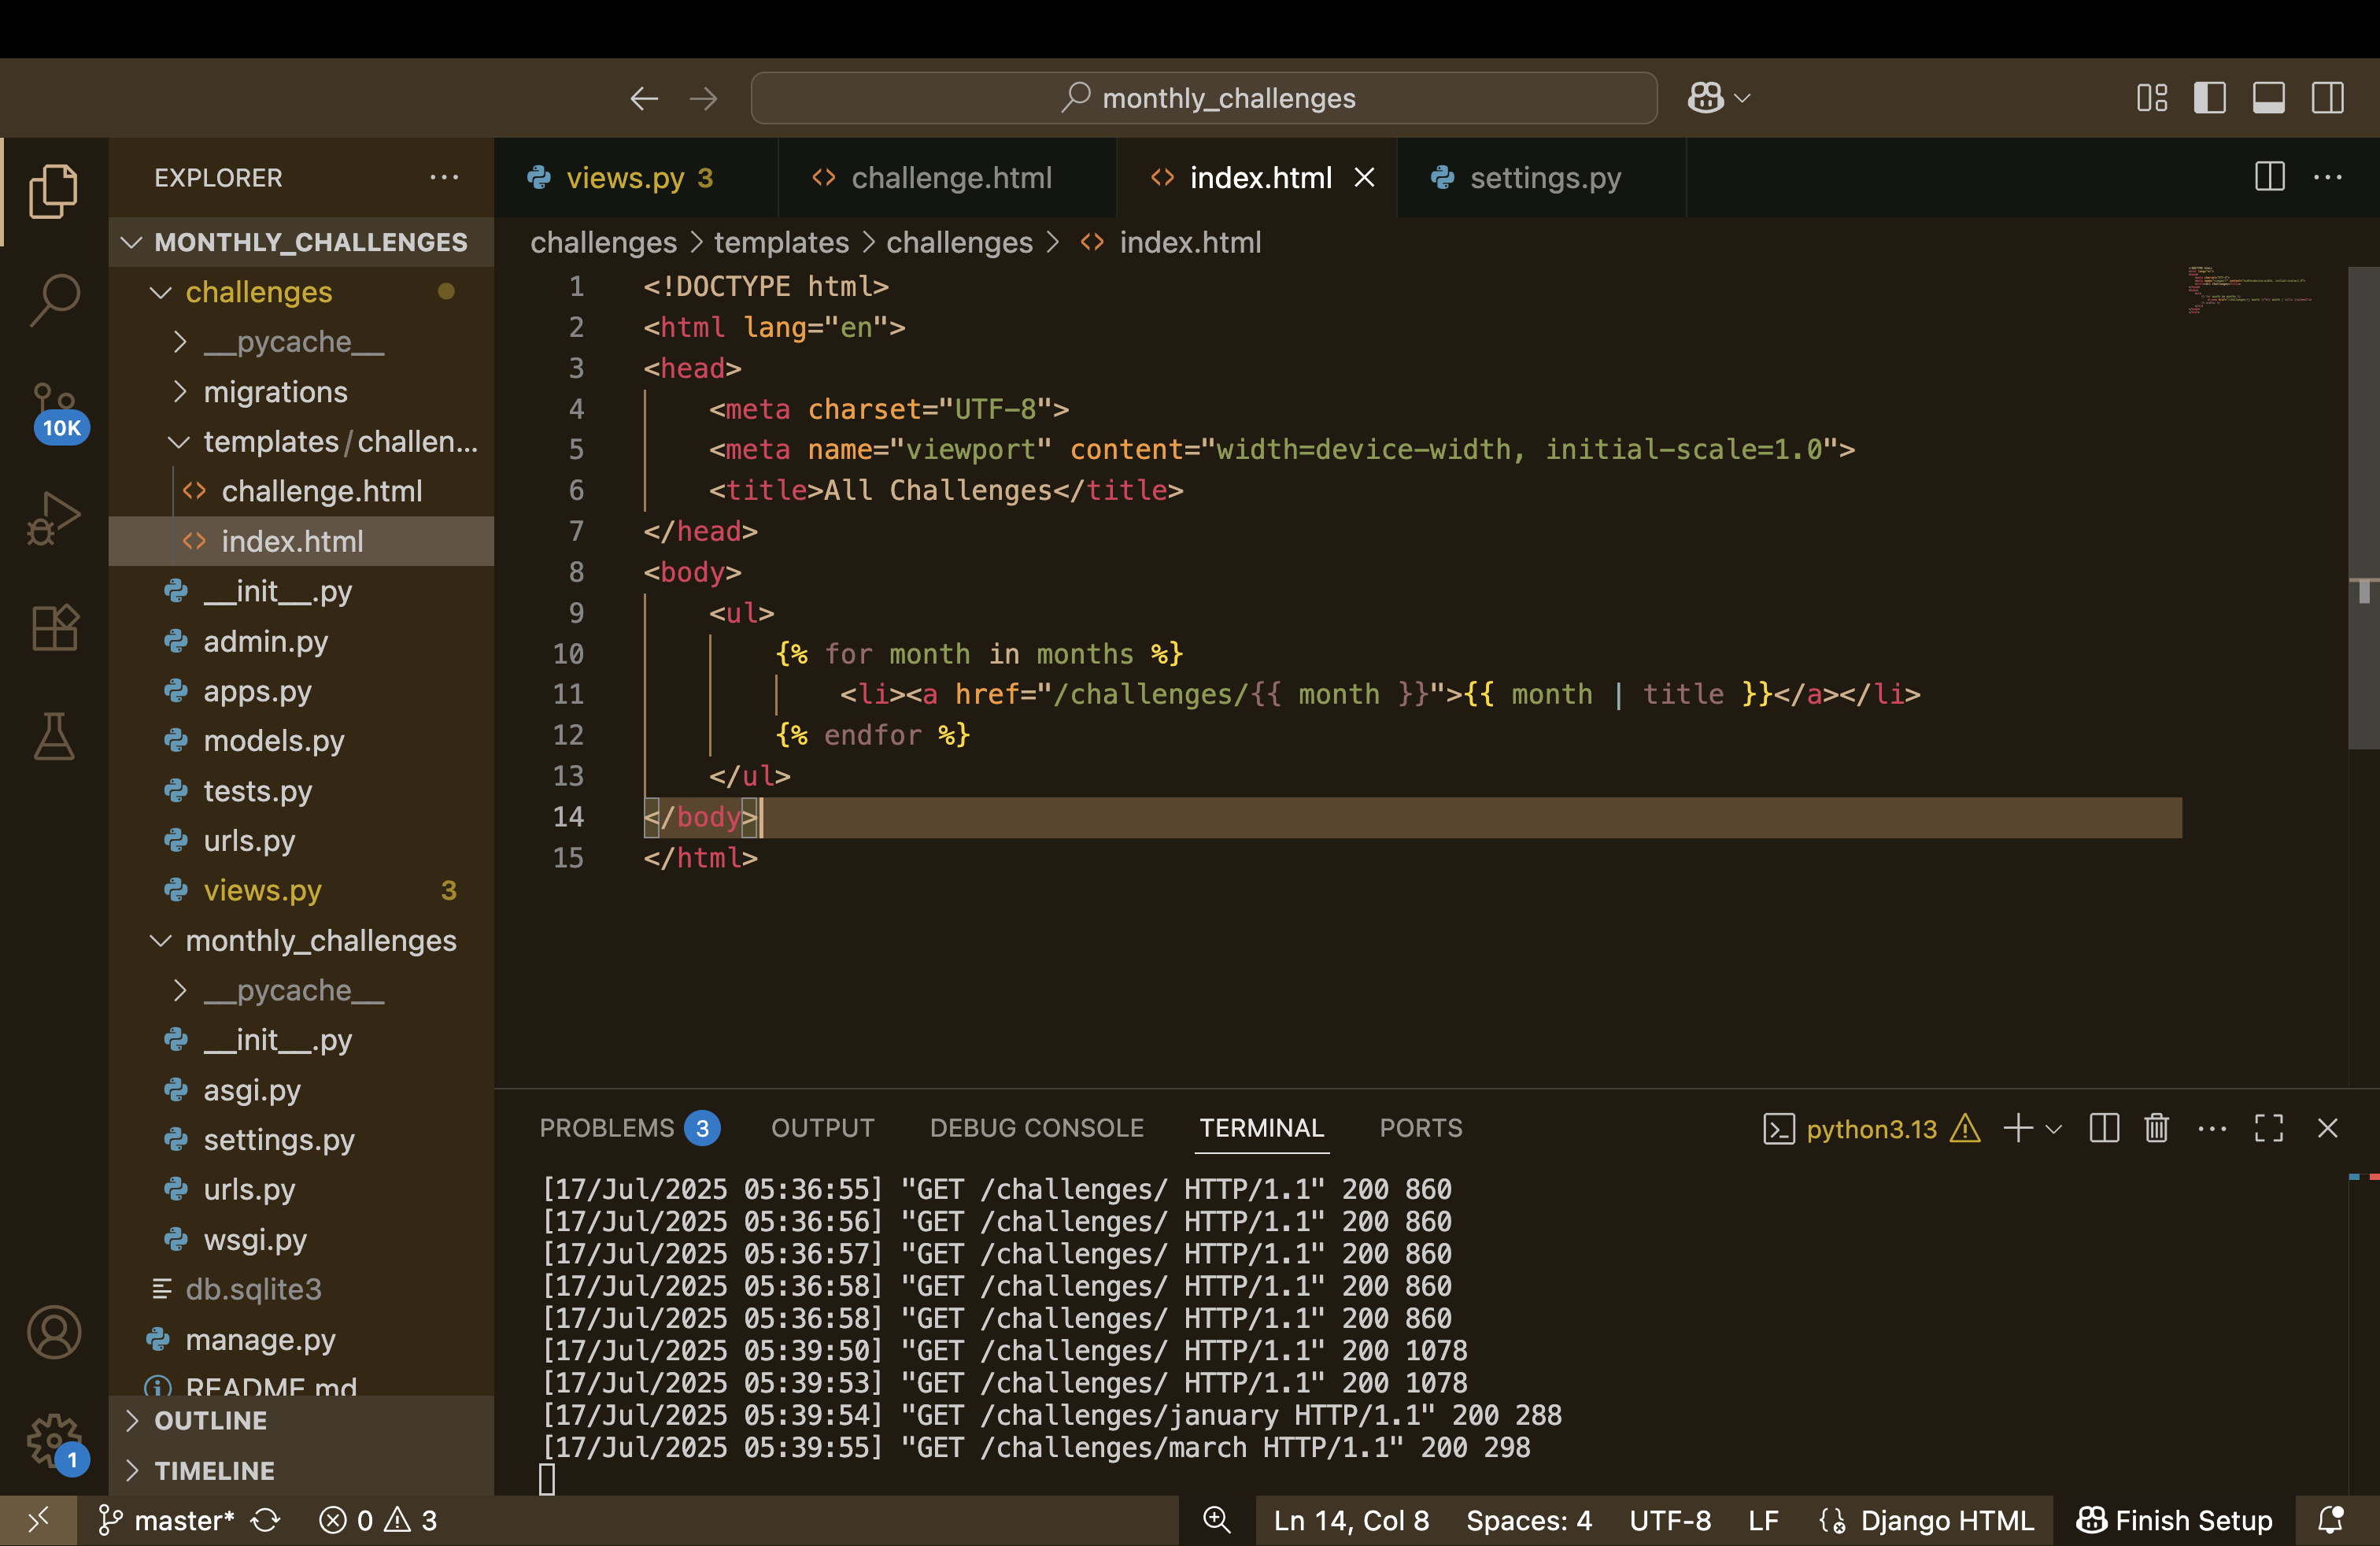The width and height of the screenshot is (2380, 1546).
Task: Click the editor minimap preview
Action: pos(2250,291)
